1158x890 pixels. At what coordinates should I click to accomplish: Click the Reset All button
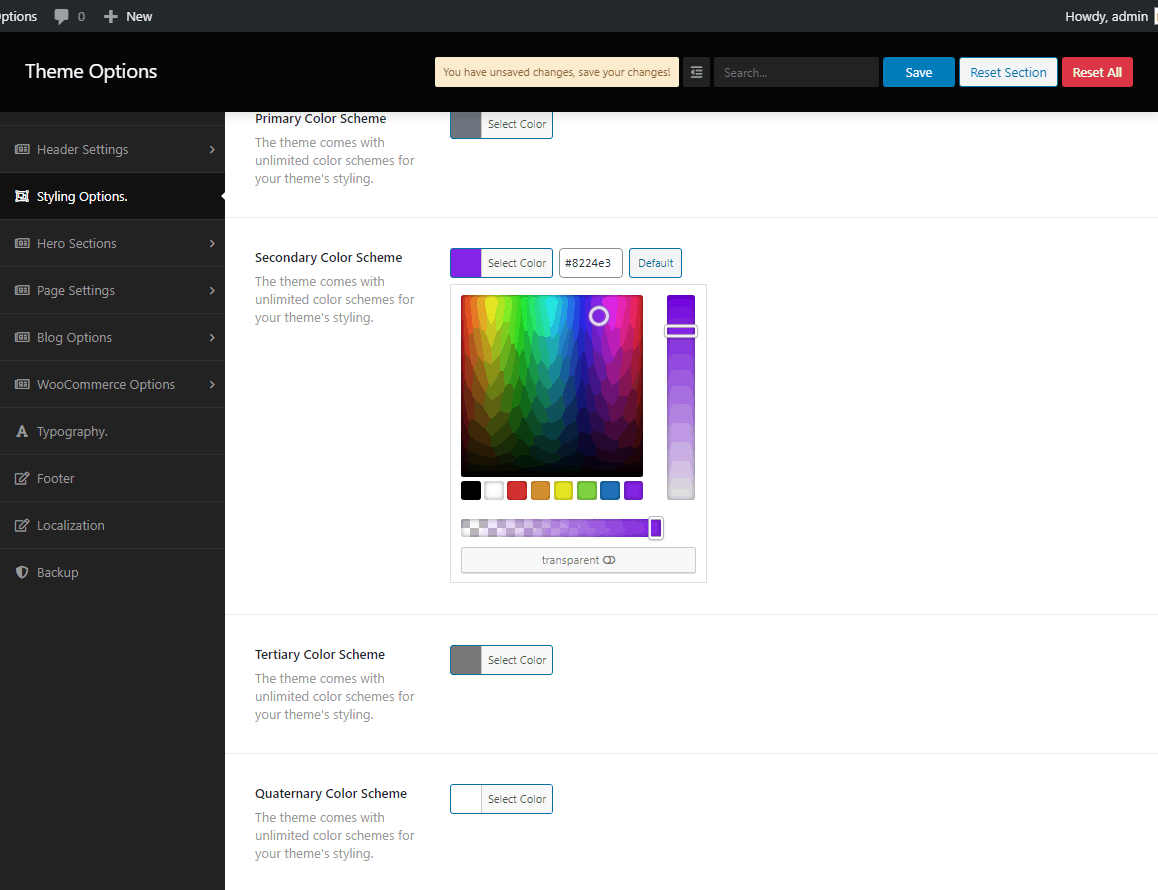click(1097, 72)
